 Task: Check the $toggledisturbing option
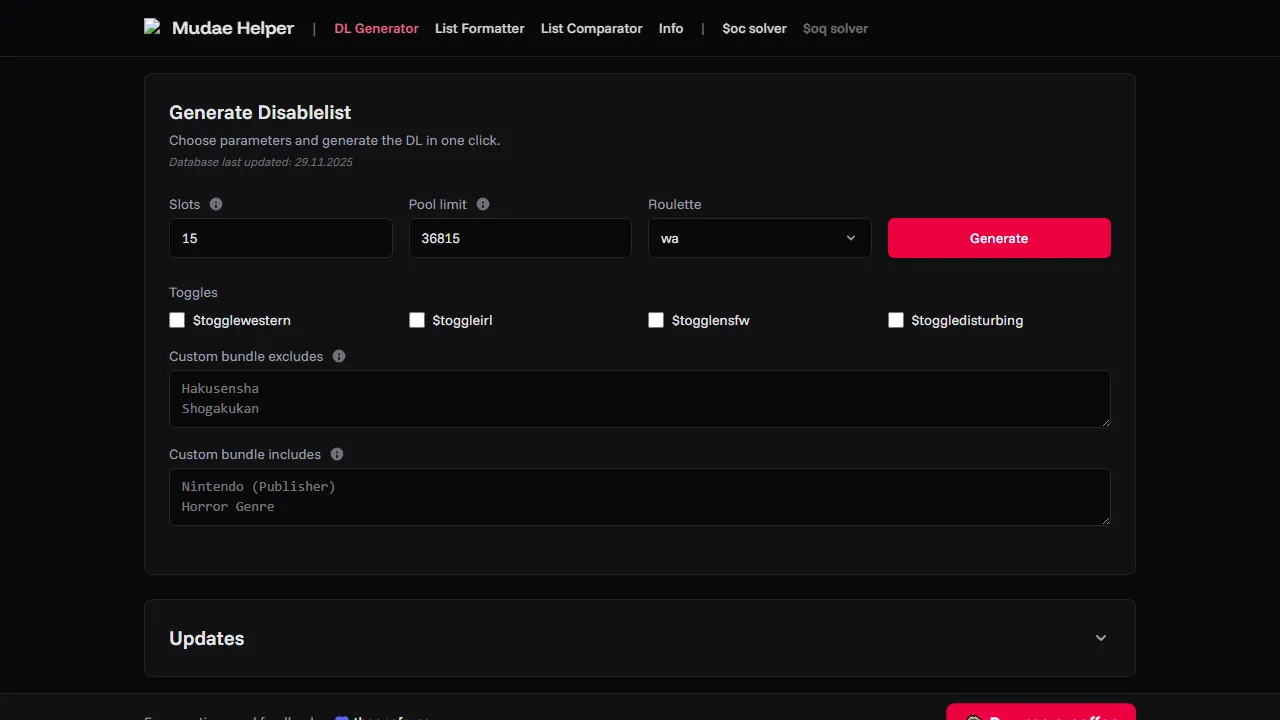[x=896, y=320]
